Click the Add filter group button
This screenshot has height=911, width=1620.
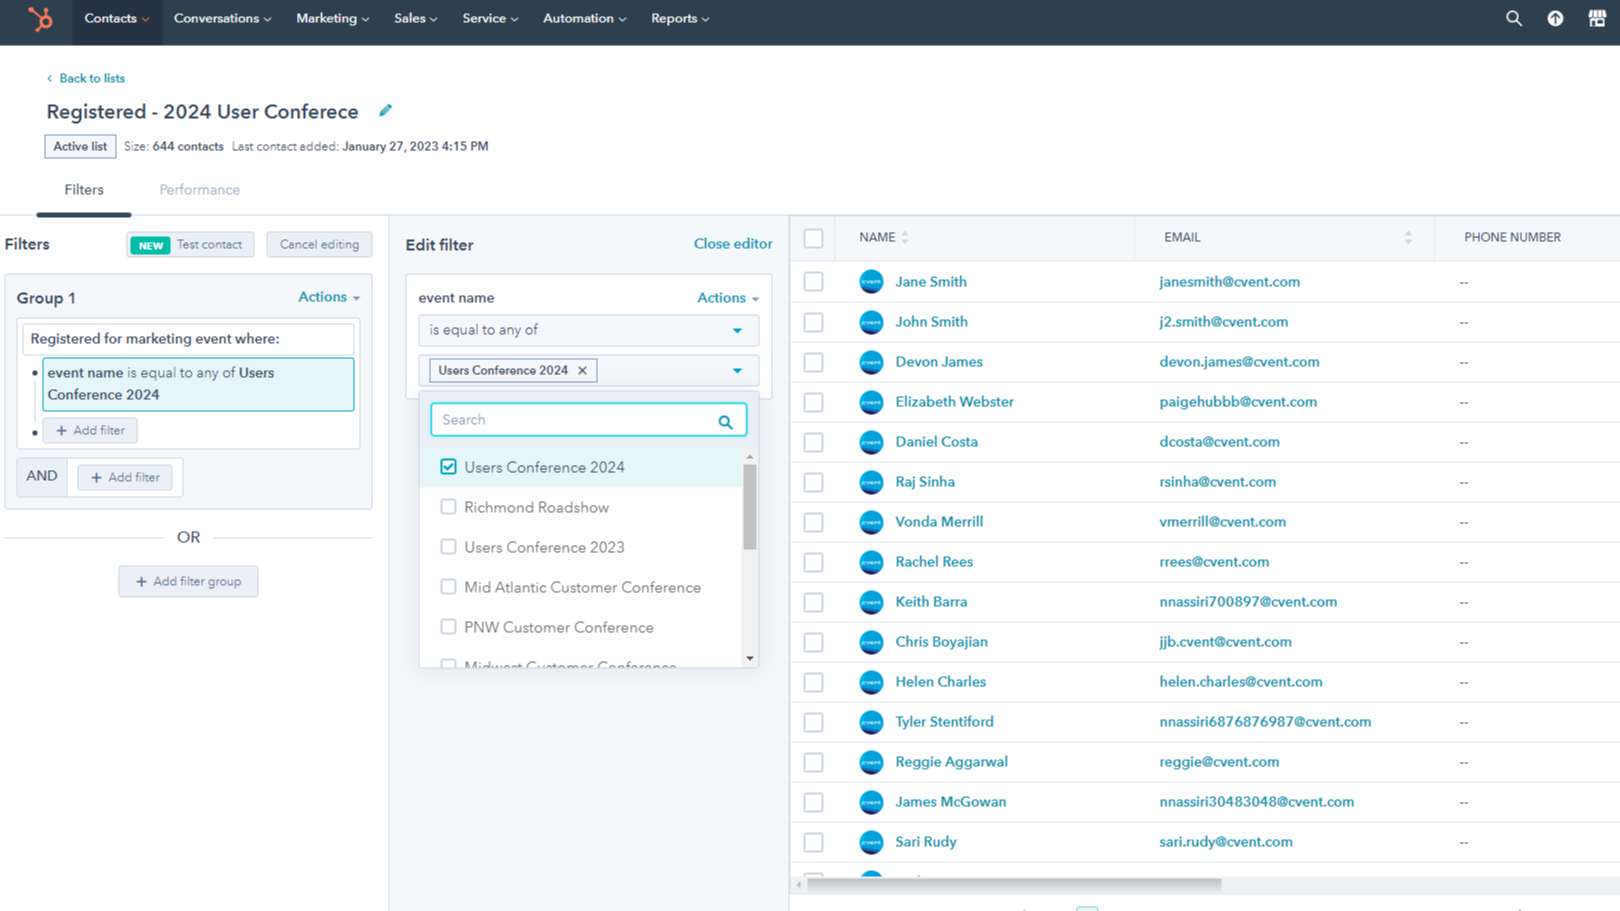tap(188, 581)
